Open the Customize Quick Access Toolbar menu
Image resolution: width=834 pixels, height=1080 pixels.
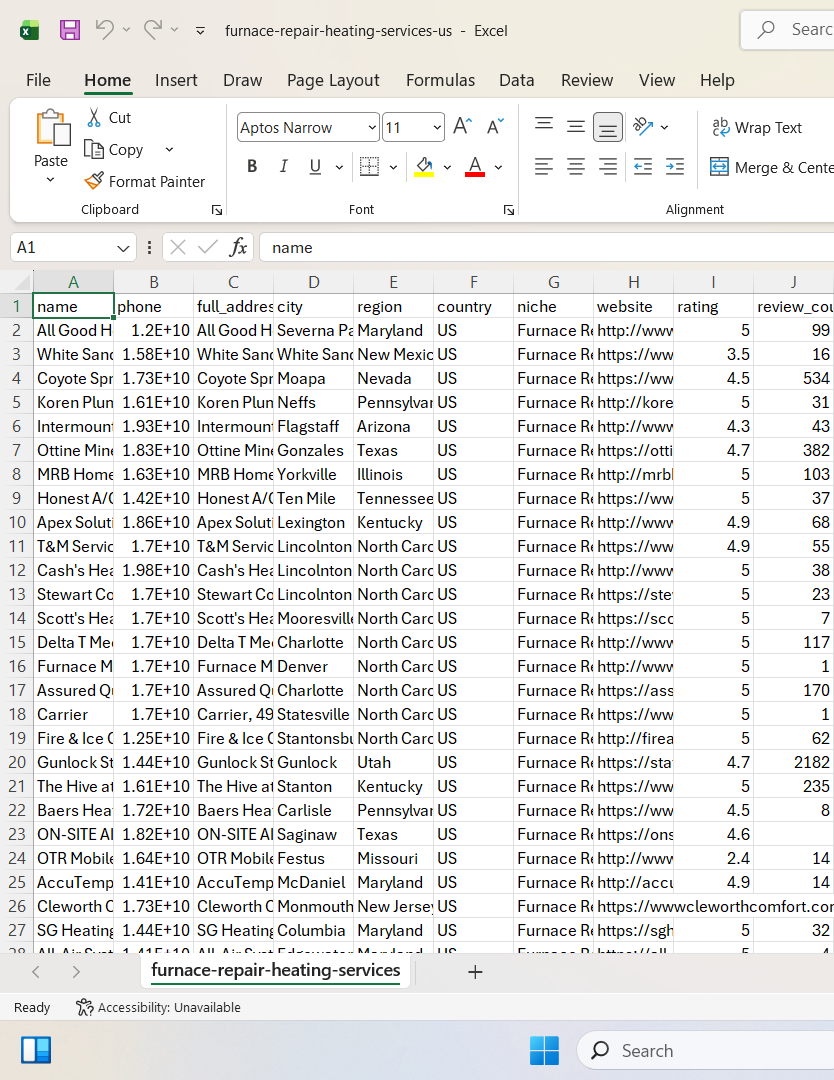click(200, 30)
